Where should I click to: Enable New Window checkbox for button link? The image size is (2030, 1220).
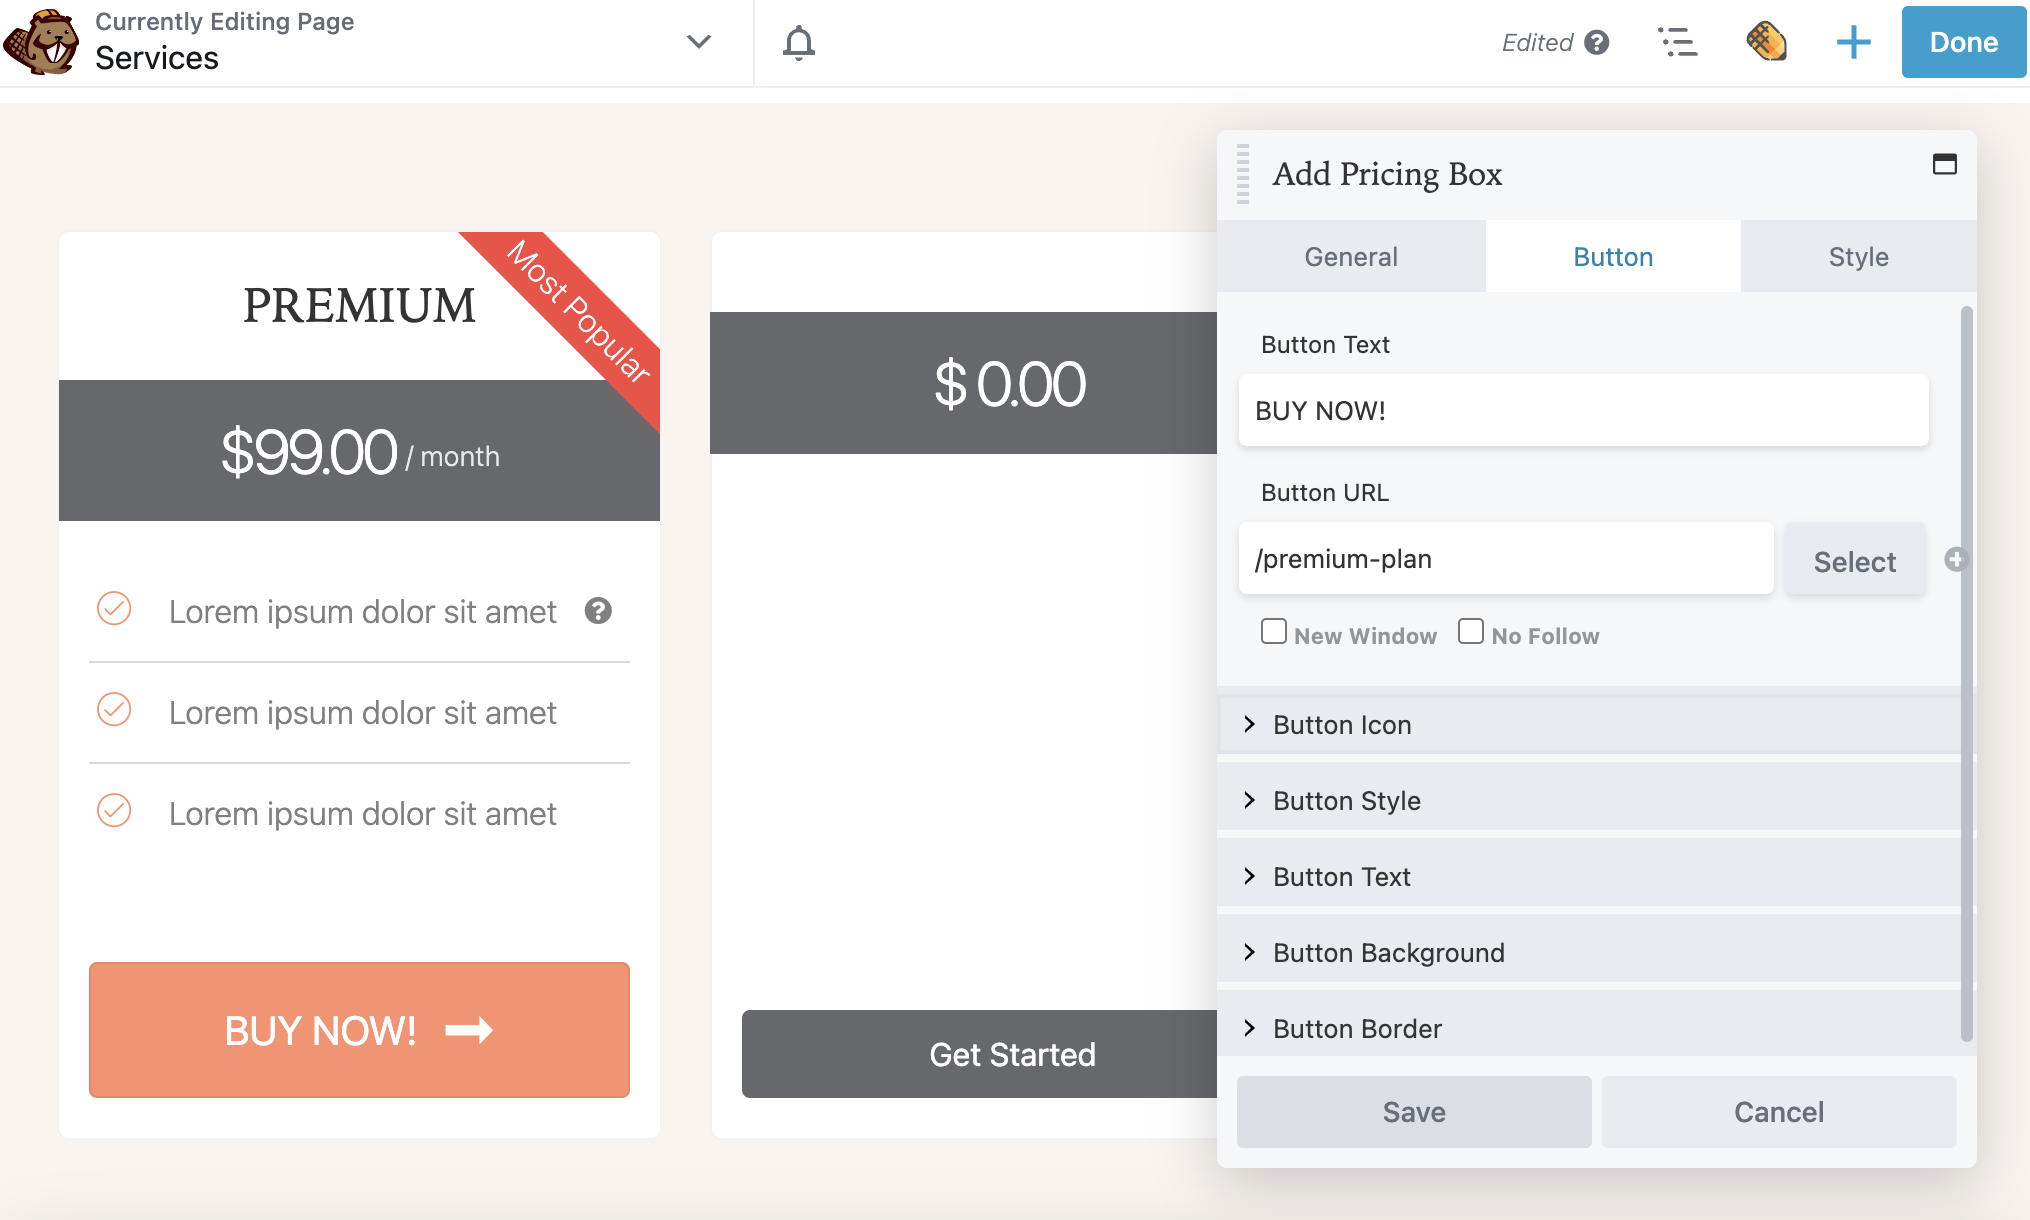click(x=1273, y=632)
